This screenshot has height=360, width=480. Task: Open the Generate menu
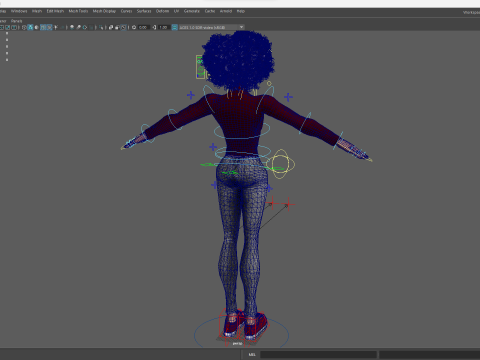pyautogui.click(x=192, y=11)
